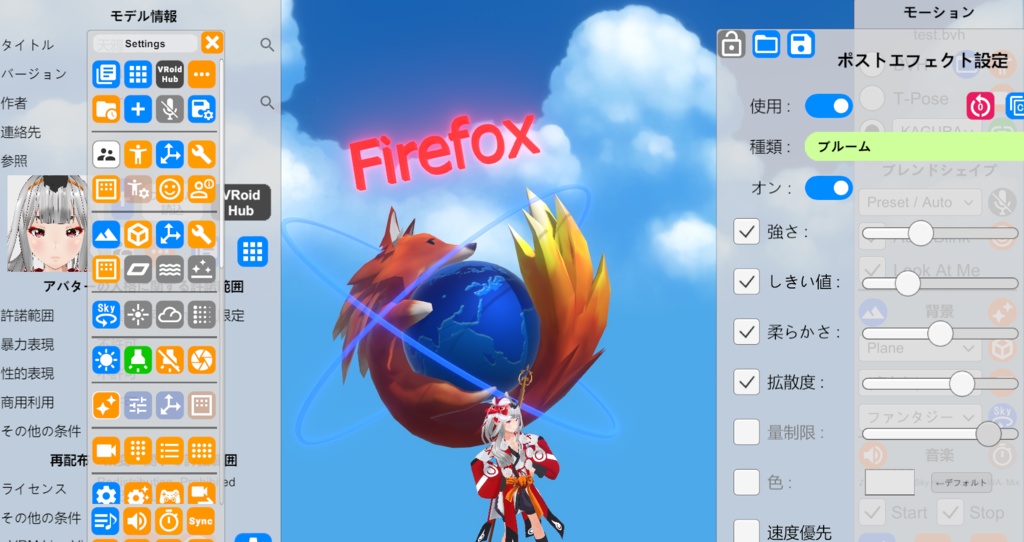The width and height of the screenshot is (1024, 542).
Task: Click the blue grid button below VRoid Hub
Action: (x=253, y=251)
